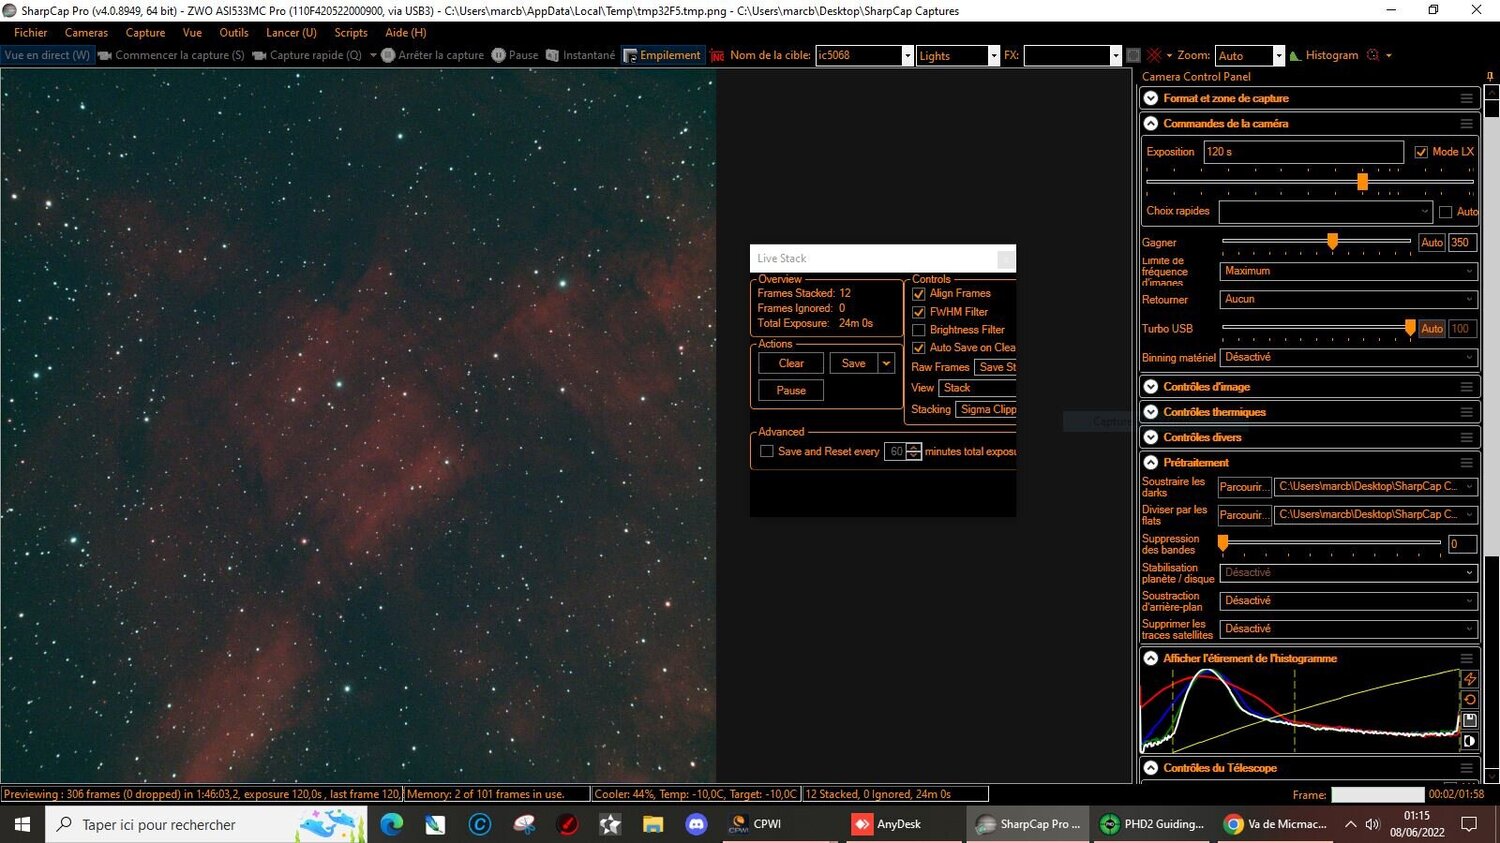Open the Binning matériel dropdown
Image resolution: width=1500 pixels, height=843 pixels.
pos(1348,358)
